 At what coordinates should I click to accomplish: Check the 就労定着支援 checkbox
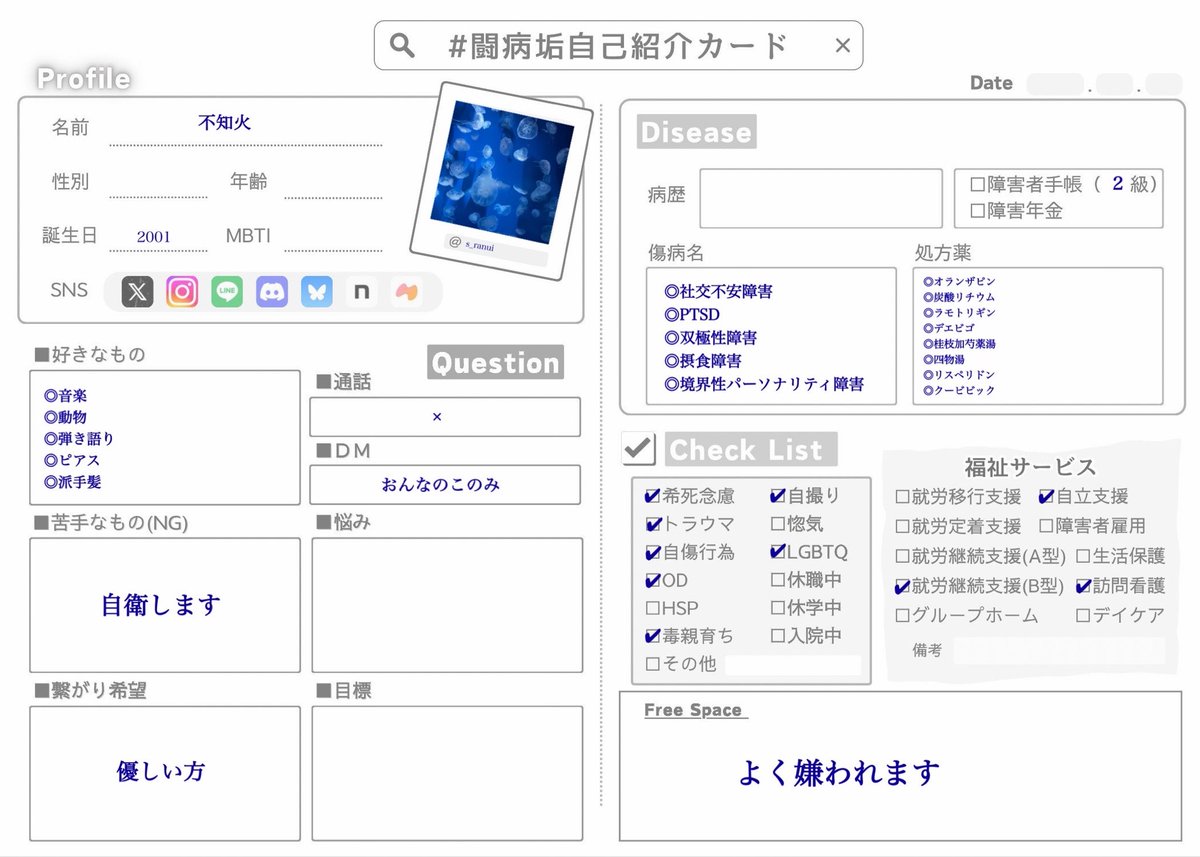(x=902, y=526)
